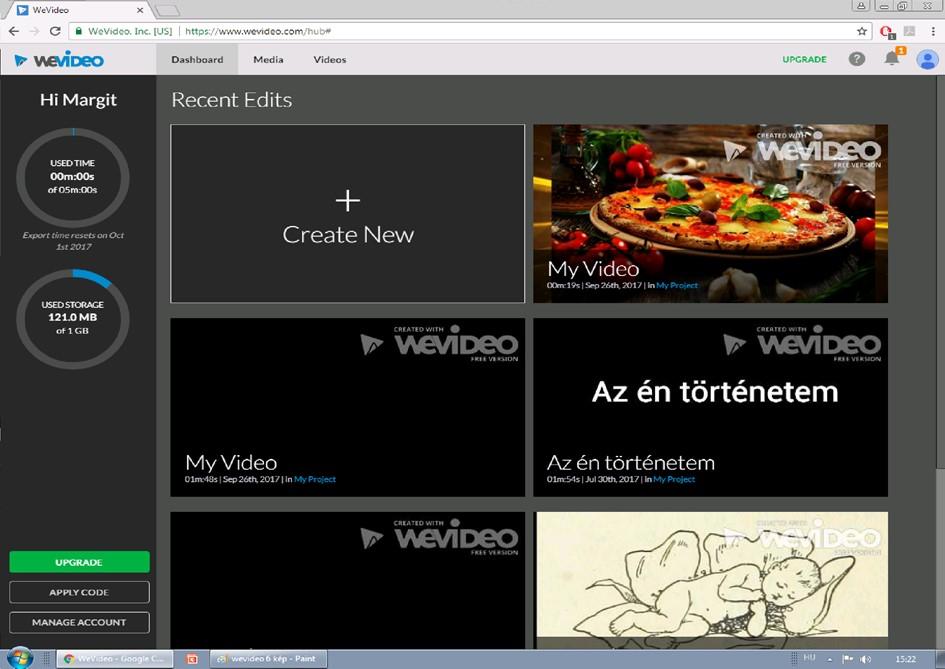Select the WeVideo Chrome tab
945x669 pixels.
tap(77, 10)
